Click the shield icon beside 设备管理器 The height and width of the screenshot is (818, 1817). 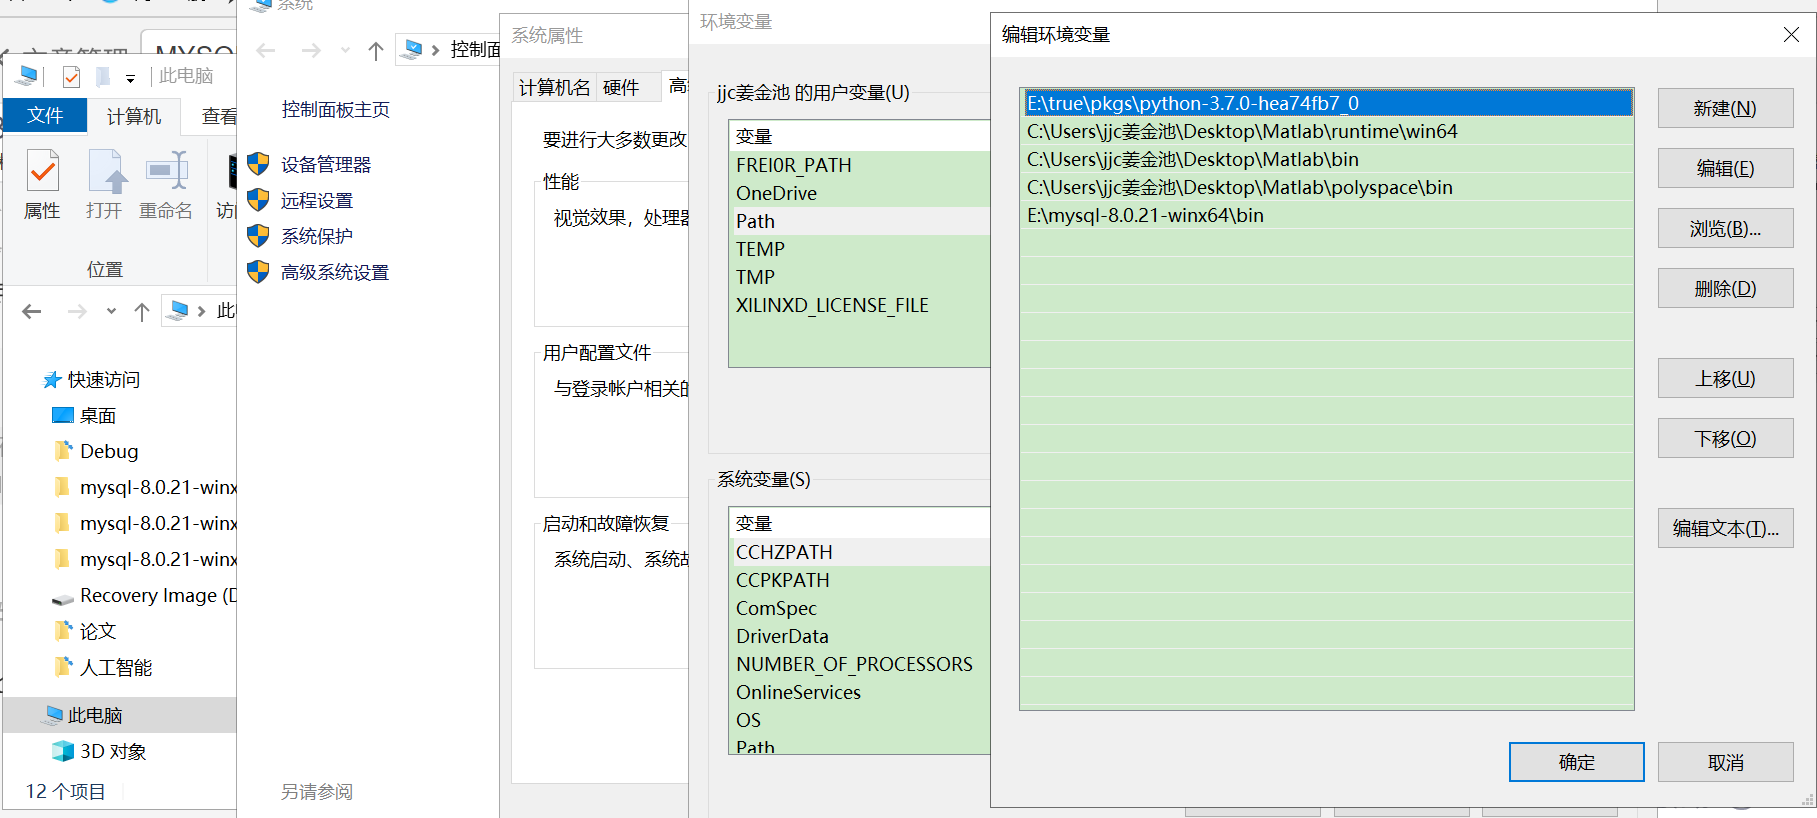click(258, 164)
